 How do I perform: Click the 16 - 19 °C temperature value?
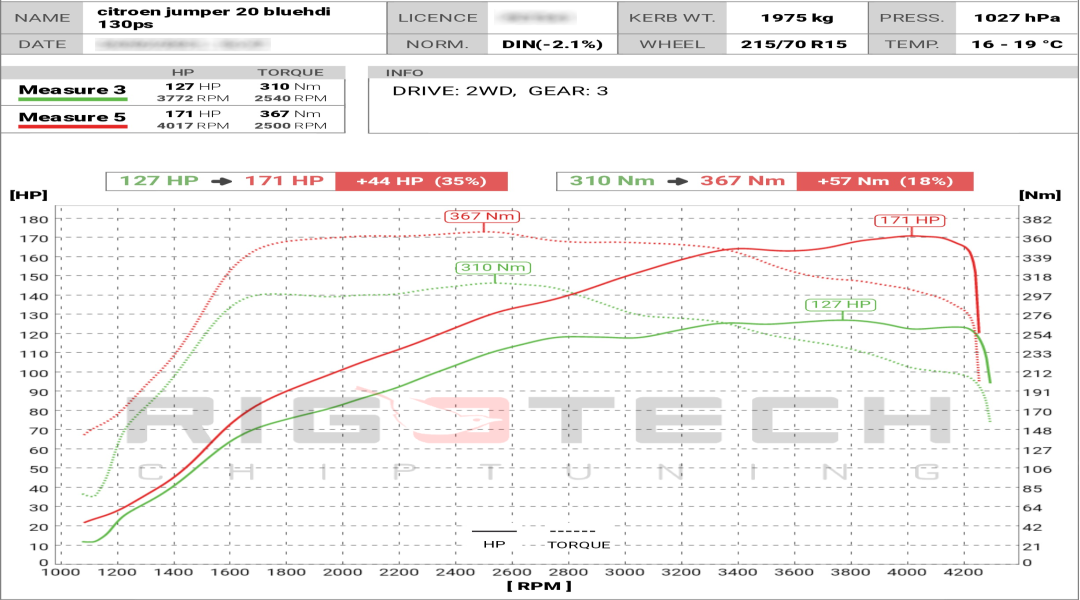point(1017,44)
